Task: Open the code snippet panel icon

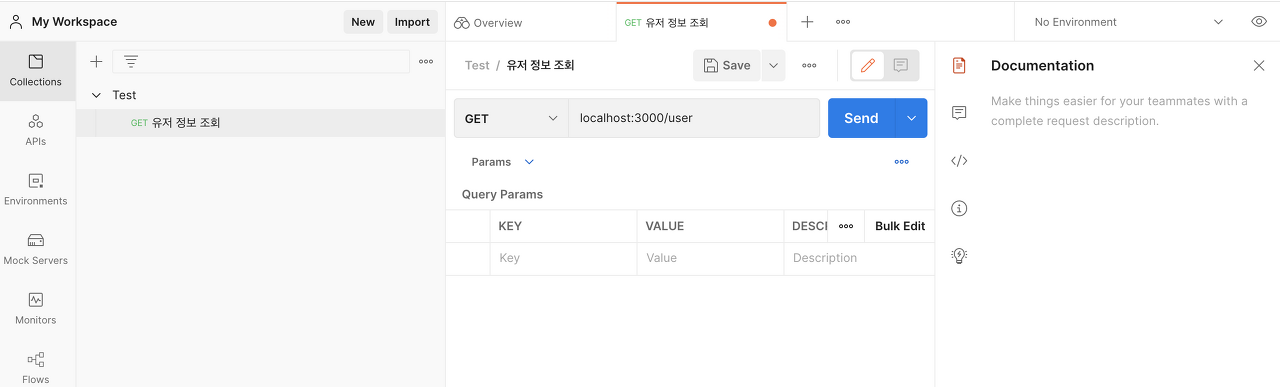Action: 959,161
